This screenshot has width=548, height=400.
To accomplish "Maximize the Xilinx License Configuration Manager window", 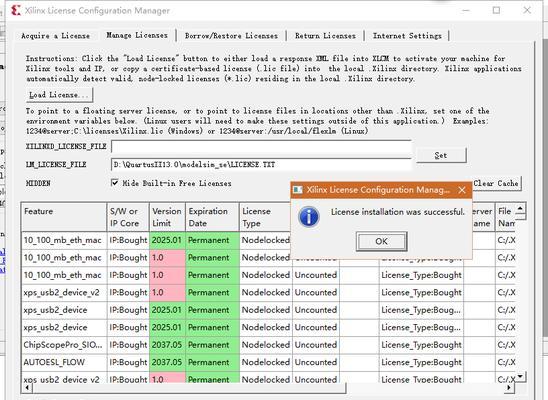I will [x=496, y=10].
